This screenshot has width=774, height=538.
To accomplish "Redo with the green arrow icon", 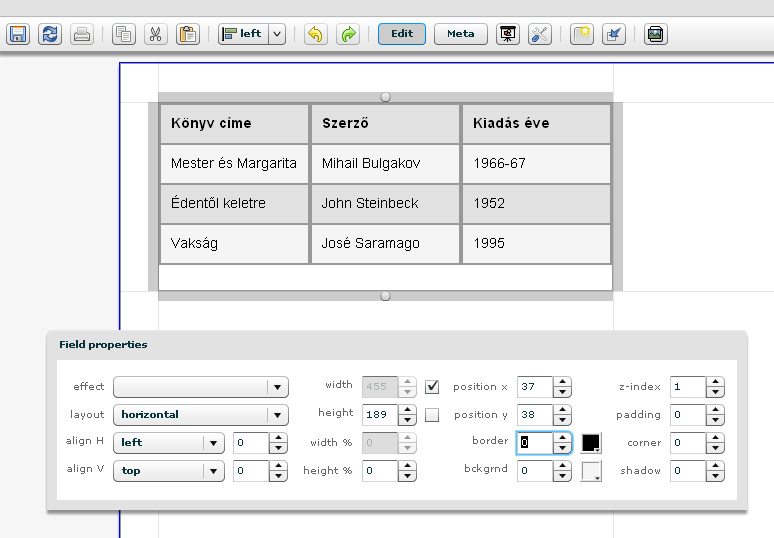I will point(347,34).
